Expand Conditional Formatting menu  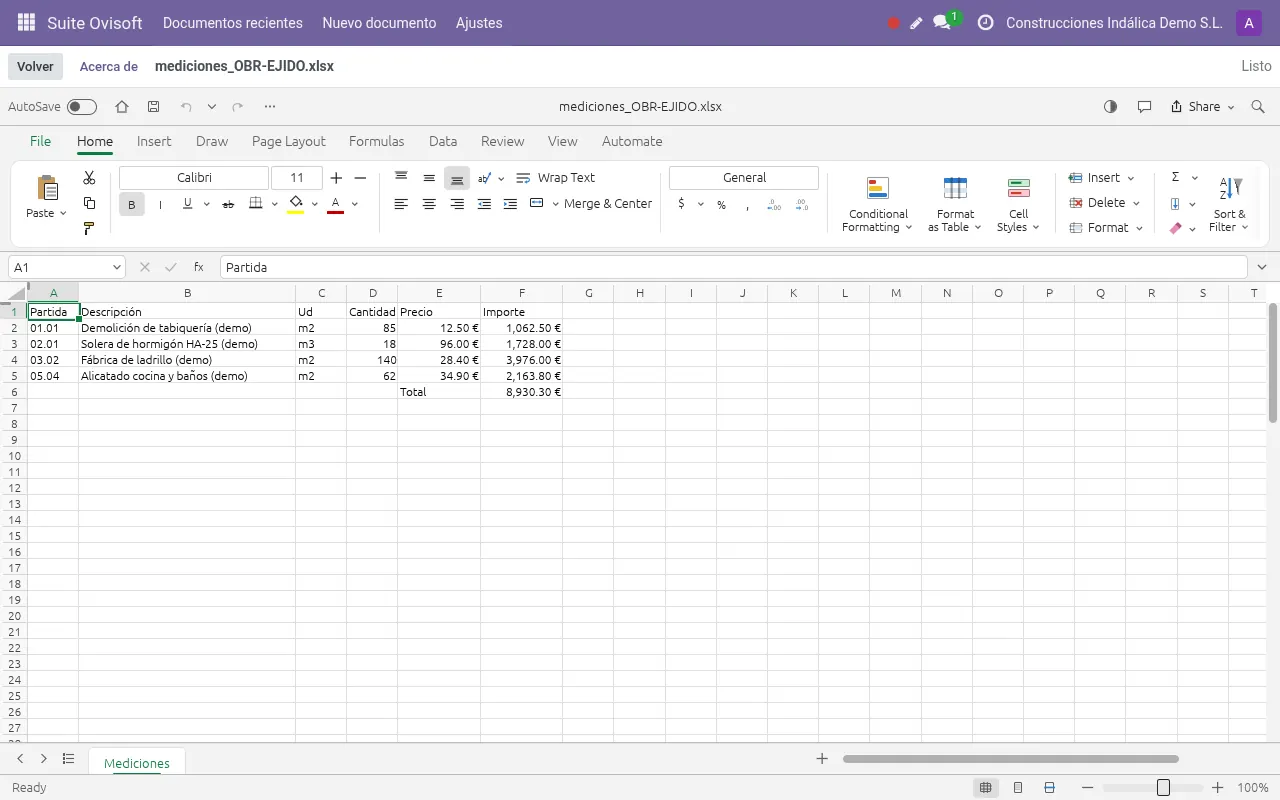pos(877,205)
